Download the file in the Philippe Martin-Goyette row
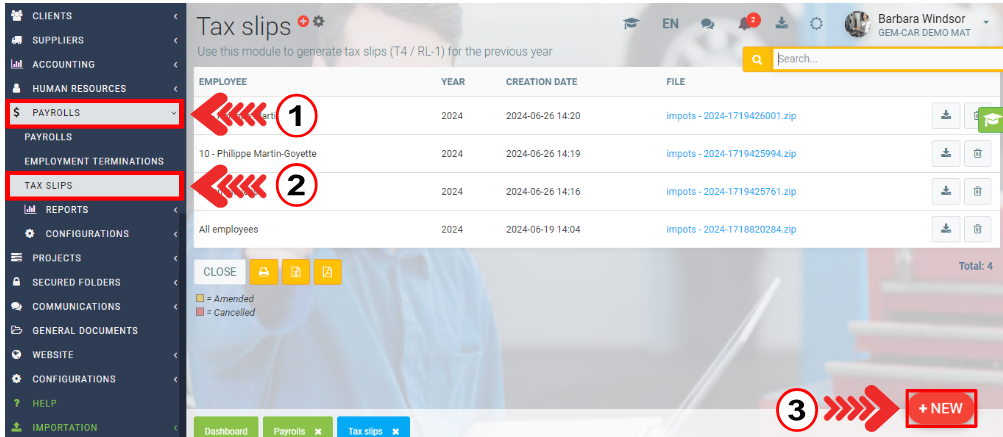The width and height of the screenshot is (1003, 437). [945, 154]
